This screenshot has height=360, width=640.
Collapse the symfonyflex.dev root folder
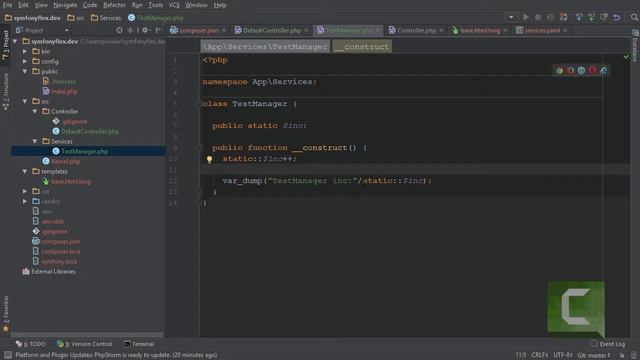[x=15, y=41]
